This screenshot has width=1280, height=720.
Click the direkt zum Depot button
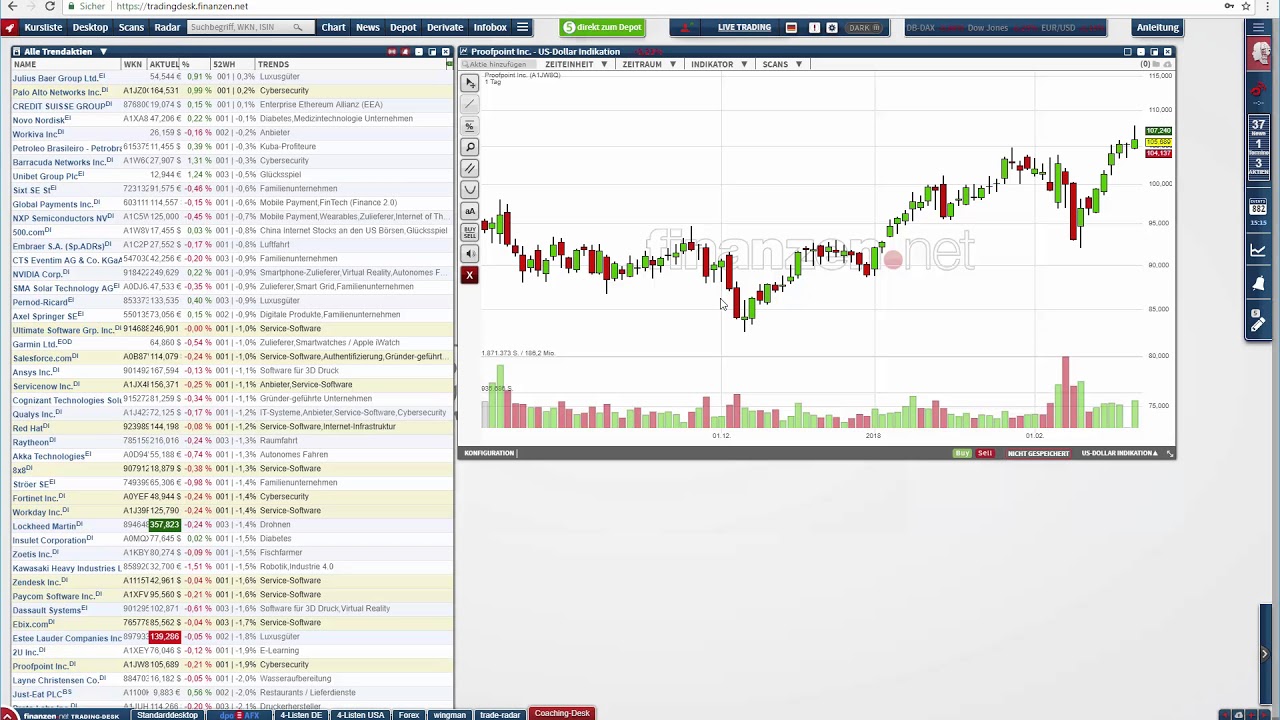(602, 28)
